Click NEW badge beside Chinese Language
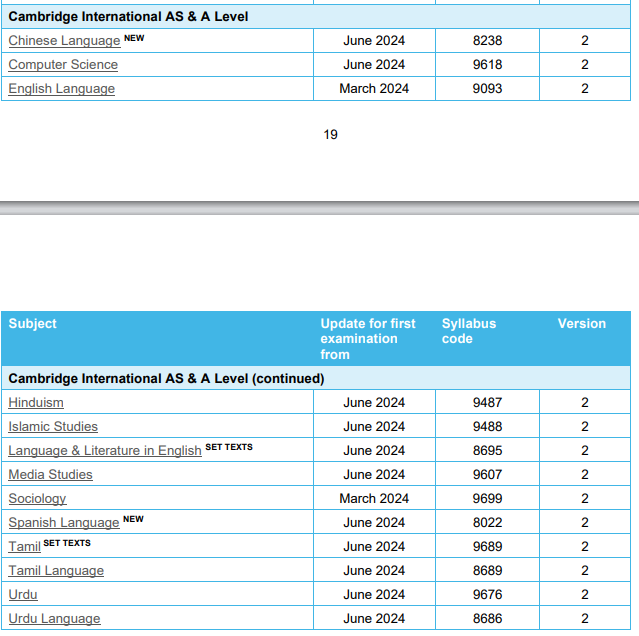The height and width of the screenshot is (636, 639). click(x=134, y=38)
